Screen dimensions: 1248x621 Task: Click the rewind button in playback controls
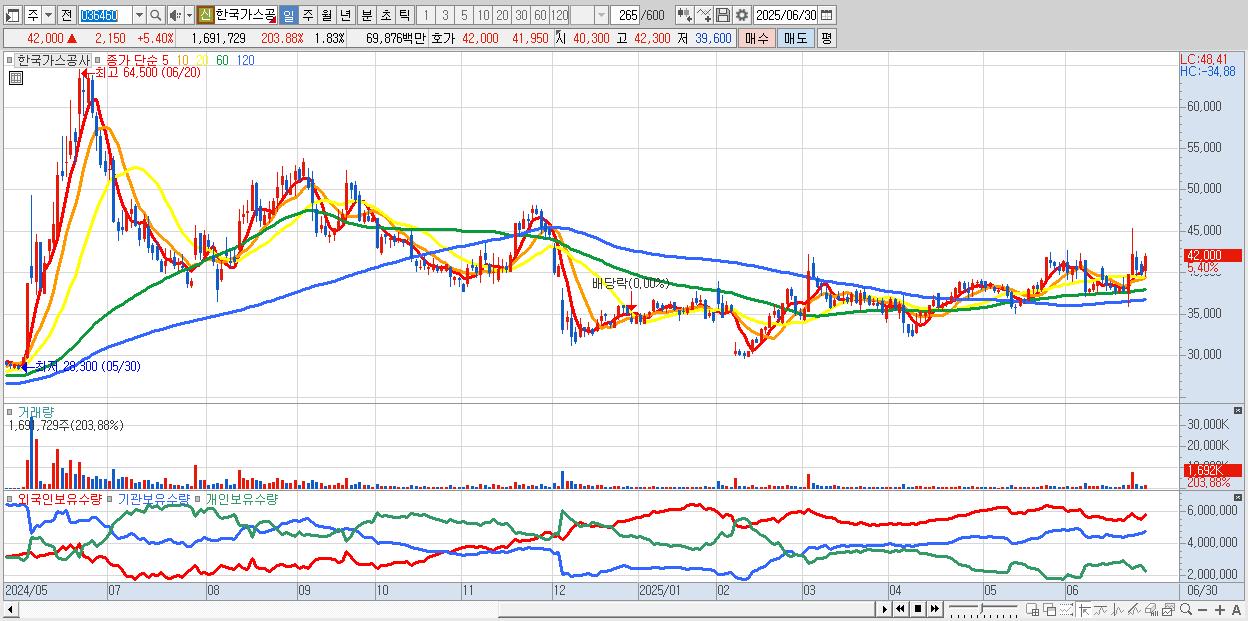point(900,609)
